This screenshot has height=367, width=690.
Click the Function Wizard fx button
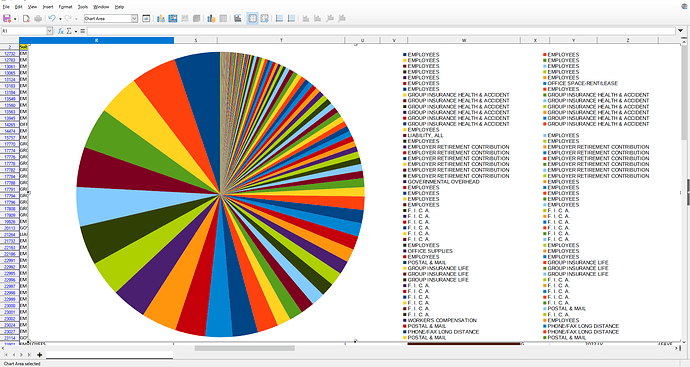coord(61,31)
